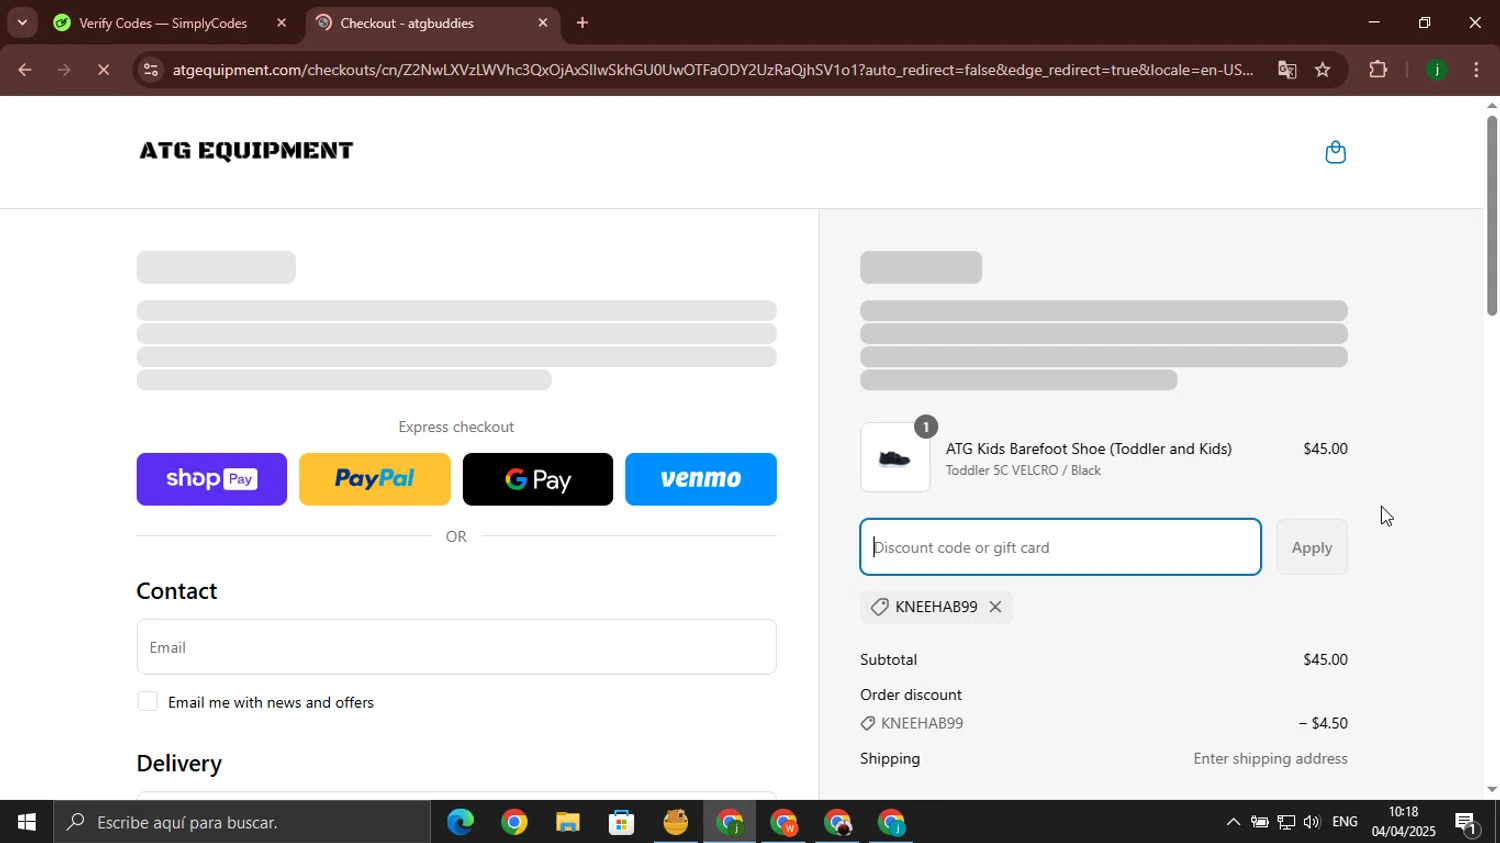Open the browser extensions menu
The image size is (1500, 843).
point(1378,70)
